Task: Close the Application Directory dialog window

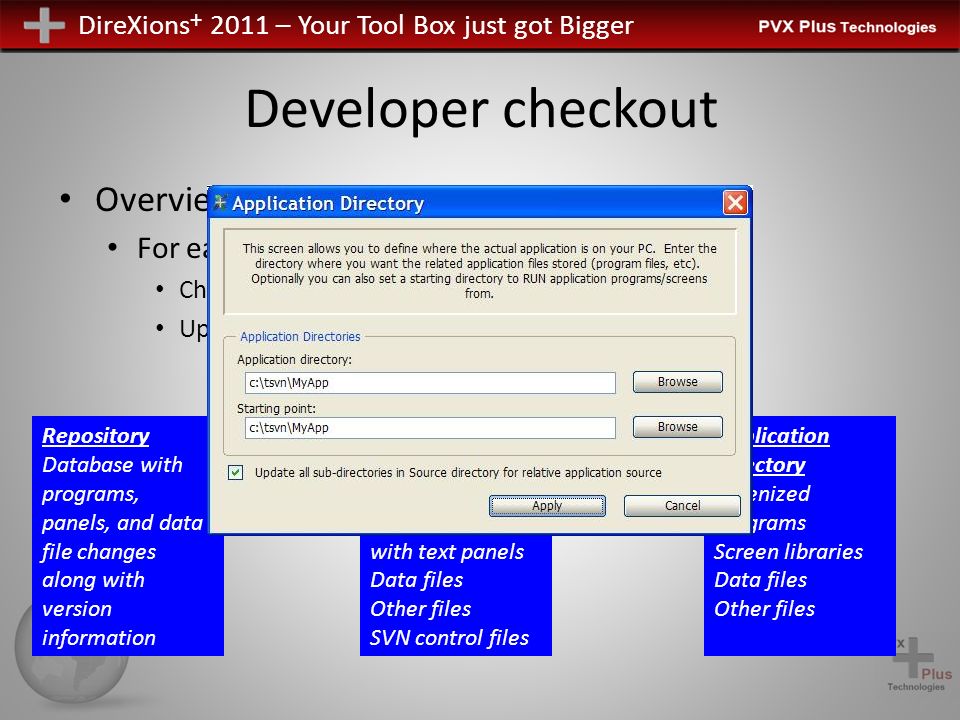Action: tap(735, 203)
